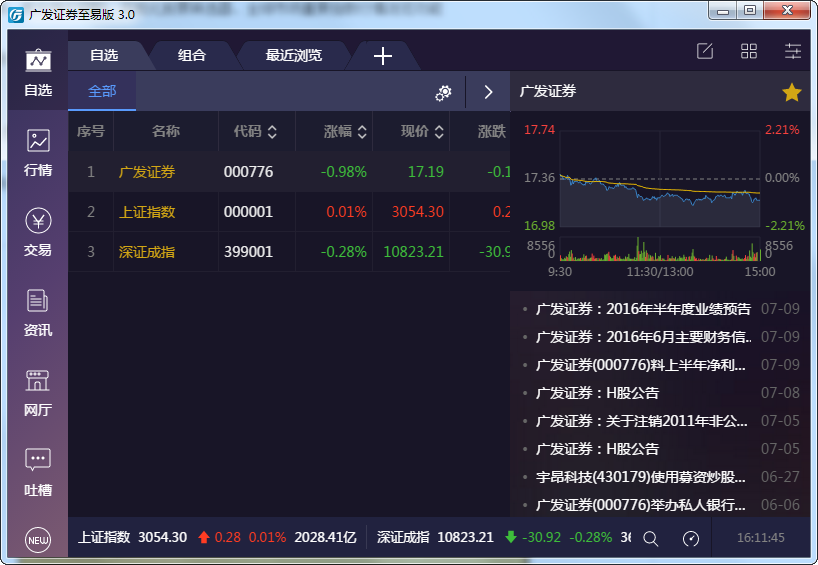Click the plus icon to add a tab
The height and width of the screenshot is (565, 818).
pos(383,56)
